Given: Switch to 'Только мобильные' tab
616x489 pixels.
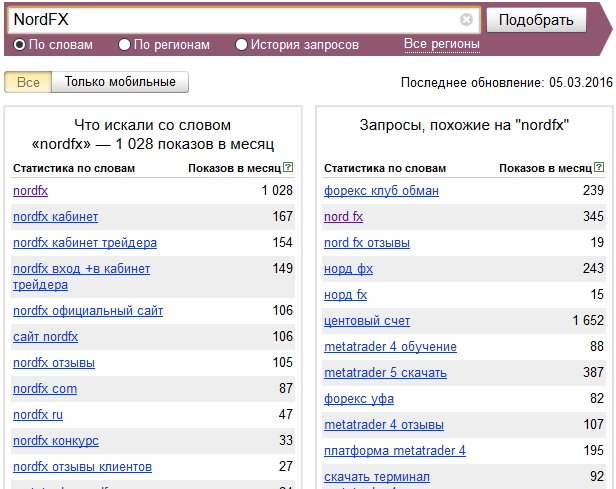Looking at the screenshot, I should (x=120, y=82).
